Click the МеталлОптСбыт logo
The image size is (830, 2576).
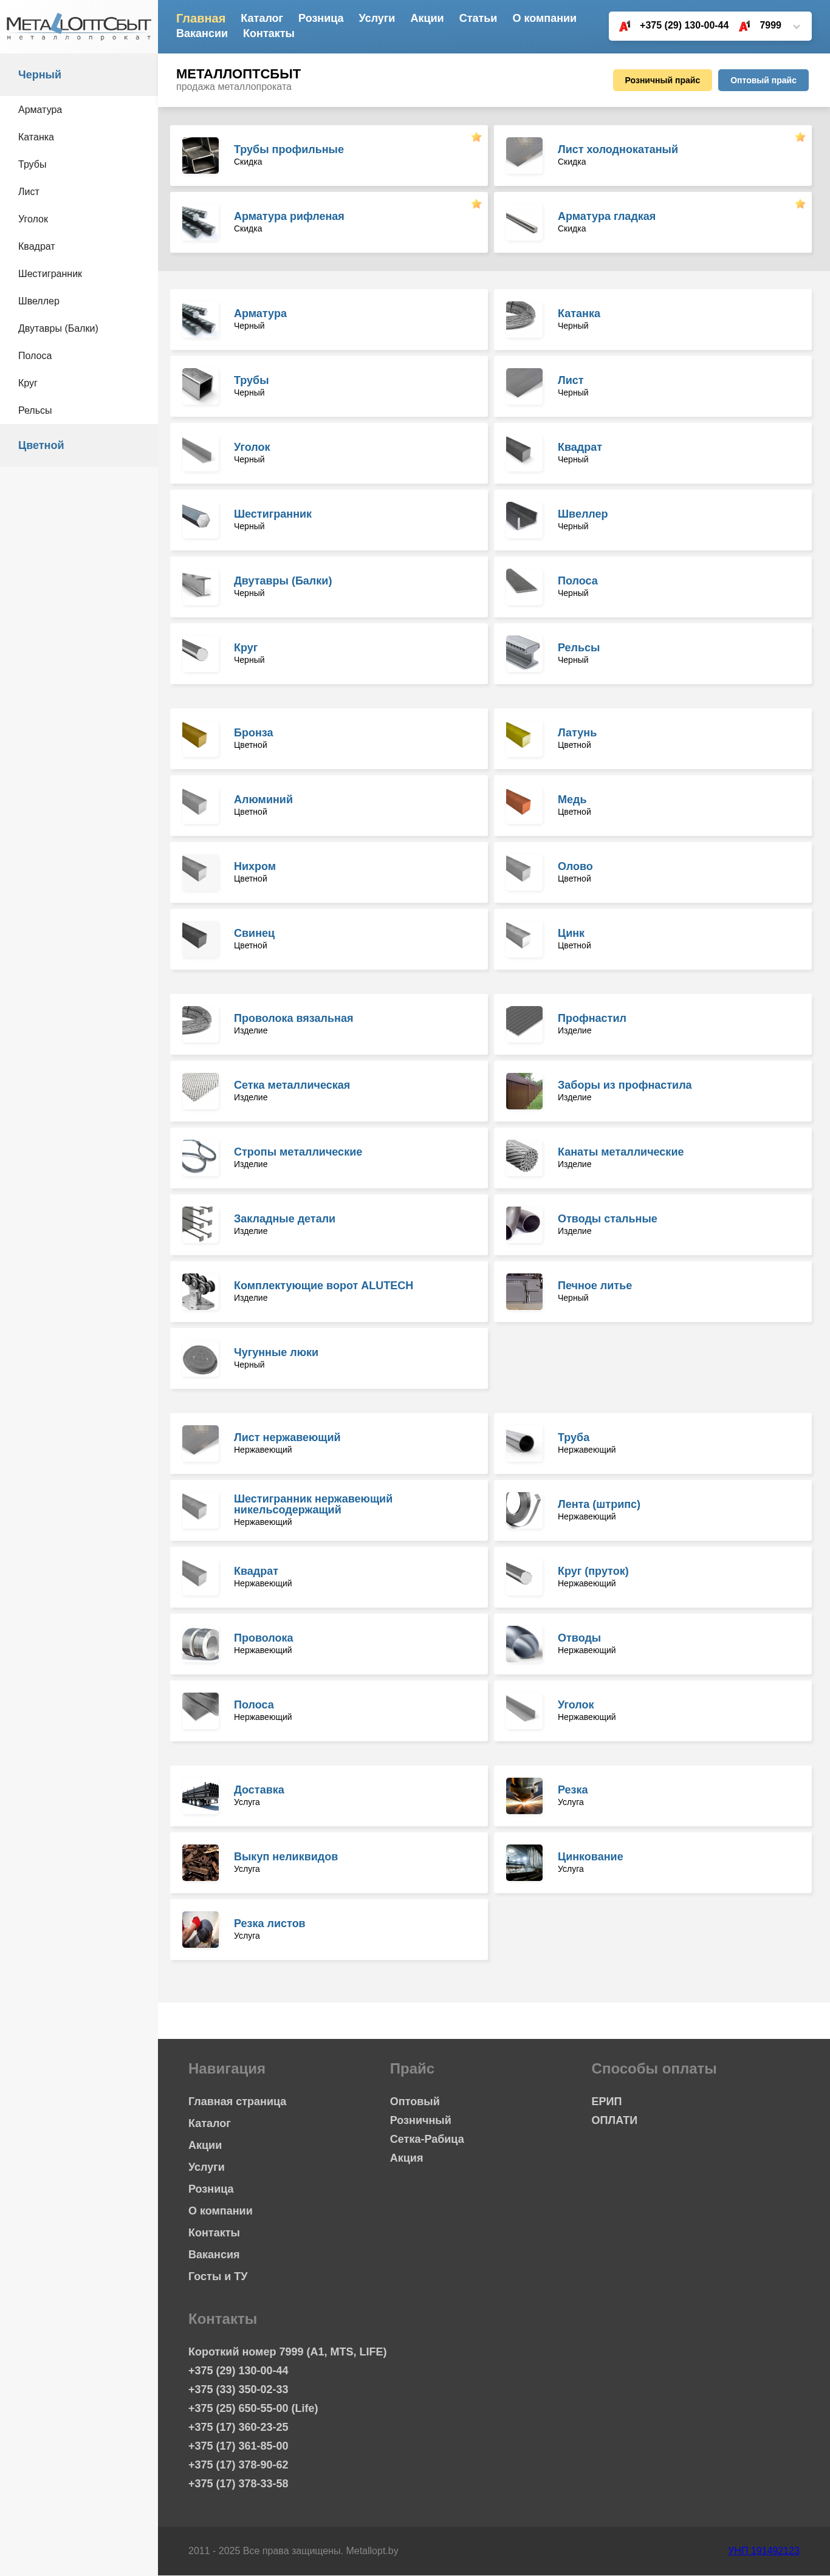point(78,26)
